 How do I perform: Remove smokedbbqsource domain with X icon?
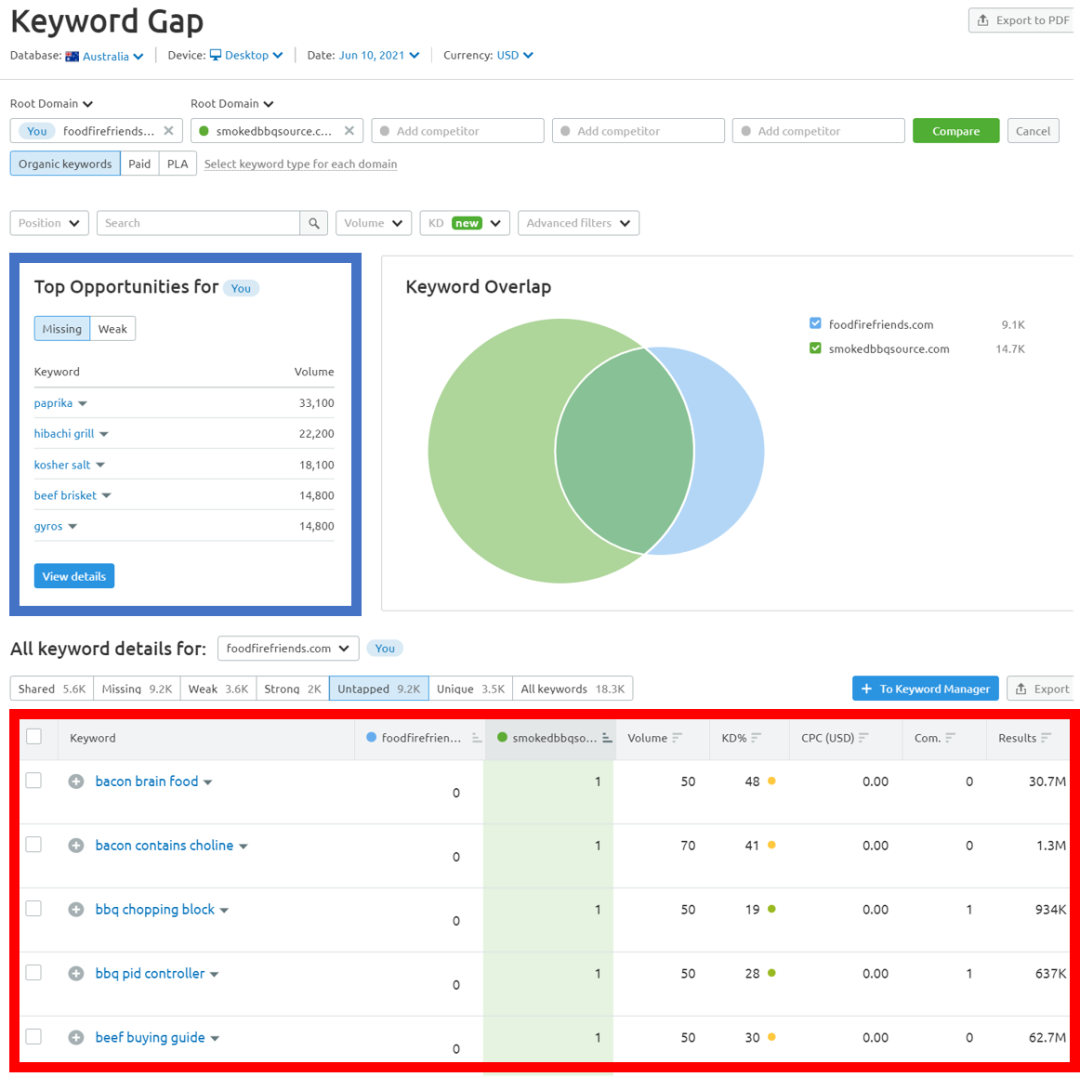[x=349, y=131]
